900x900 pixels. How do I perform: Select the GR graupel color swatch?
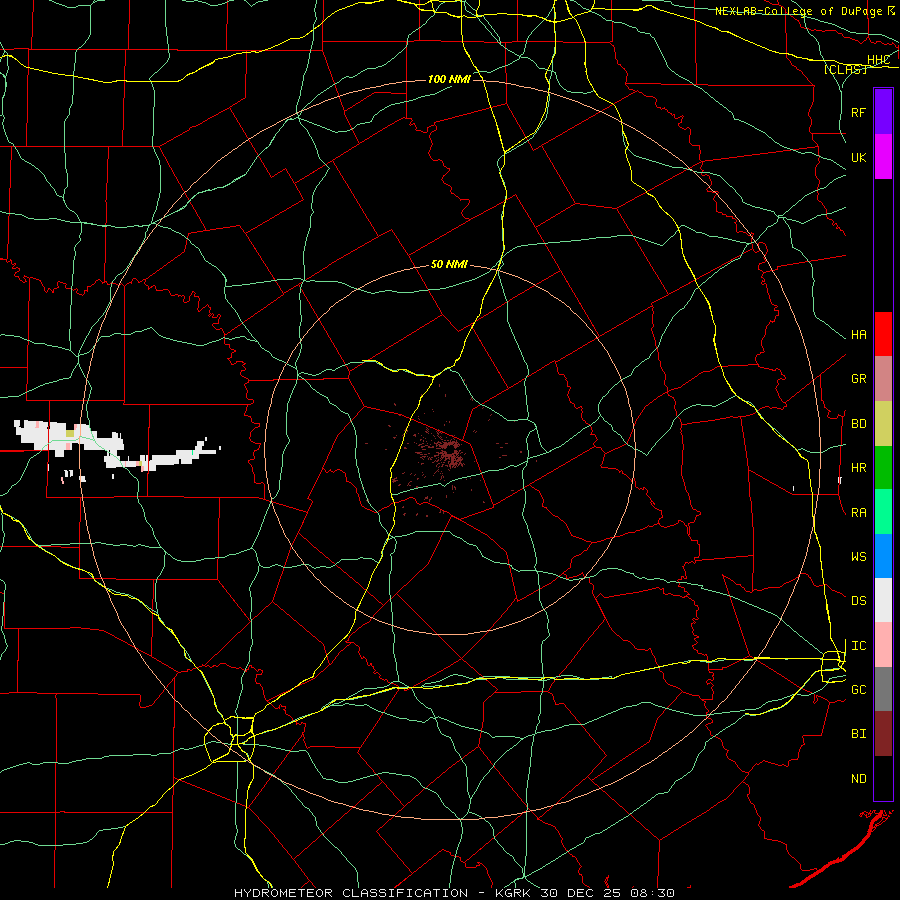click(x=883, y=378)
